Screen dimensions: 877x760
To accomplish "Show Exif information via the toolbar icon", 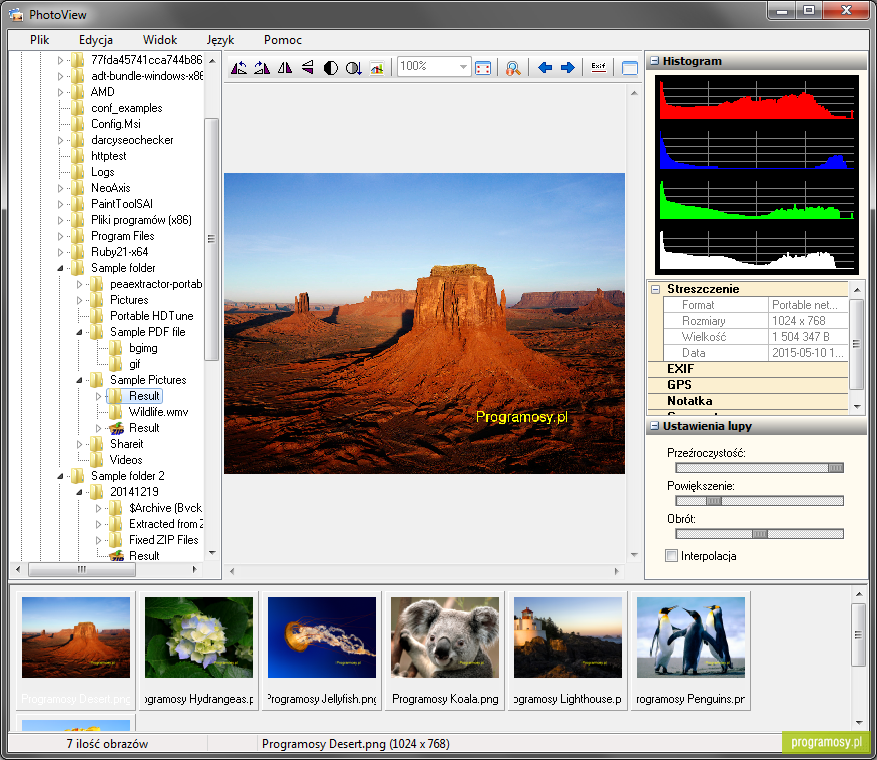I will point(598,68).
